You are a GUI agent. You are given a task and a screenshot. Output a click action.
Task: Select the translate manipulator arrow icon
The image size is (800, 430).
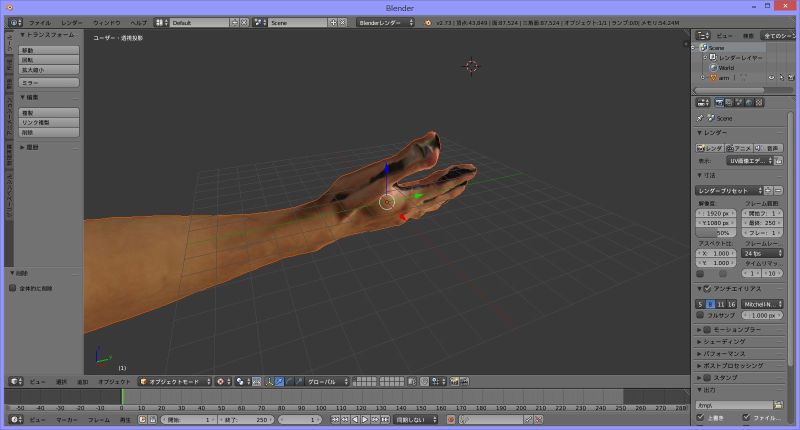click(279, 381)
